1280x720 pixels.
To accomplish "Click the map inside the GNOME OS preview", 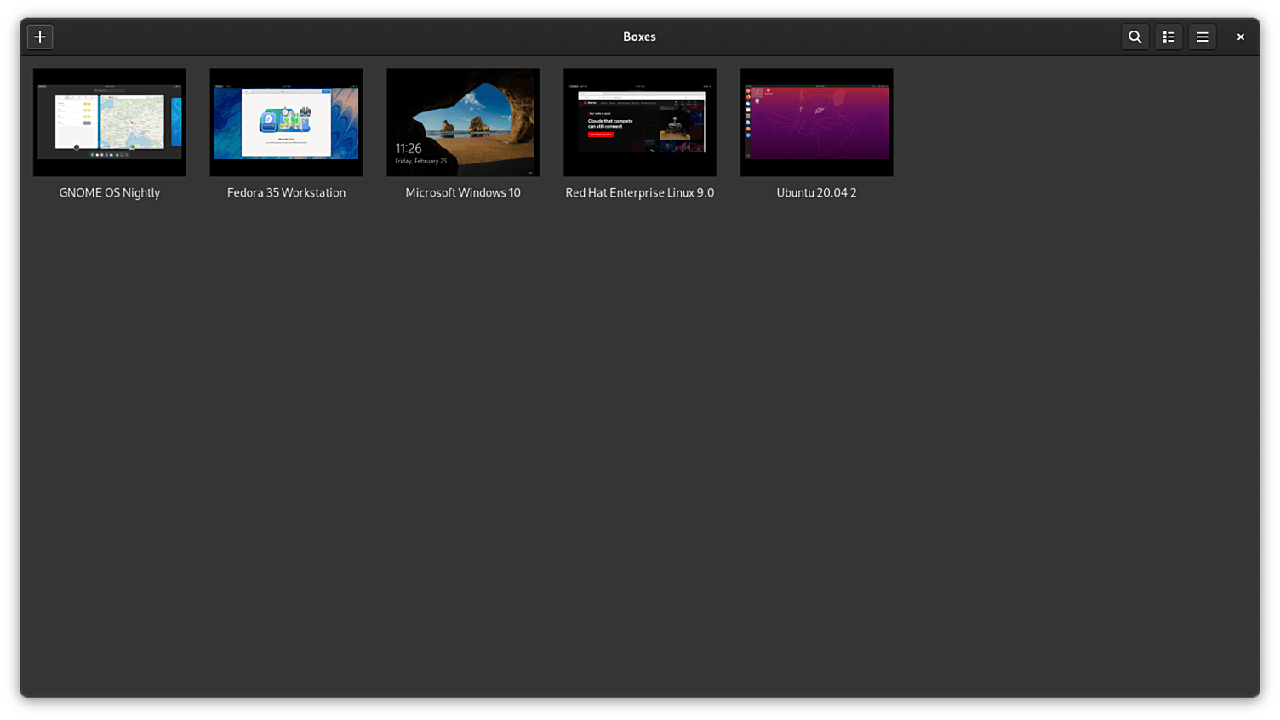I will pos(131,120).
